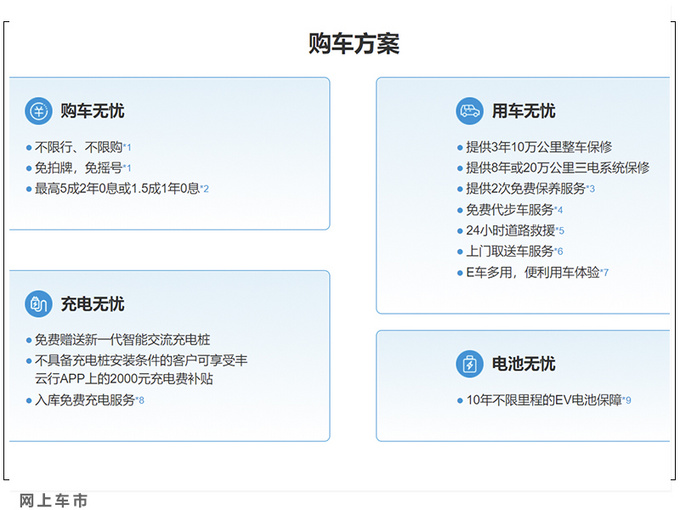
Task: Click the car icon beside 用车无忧
Action: tap(469, 111)
